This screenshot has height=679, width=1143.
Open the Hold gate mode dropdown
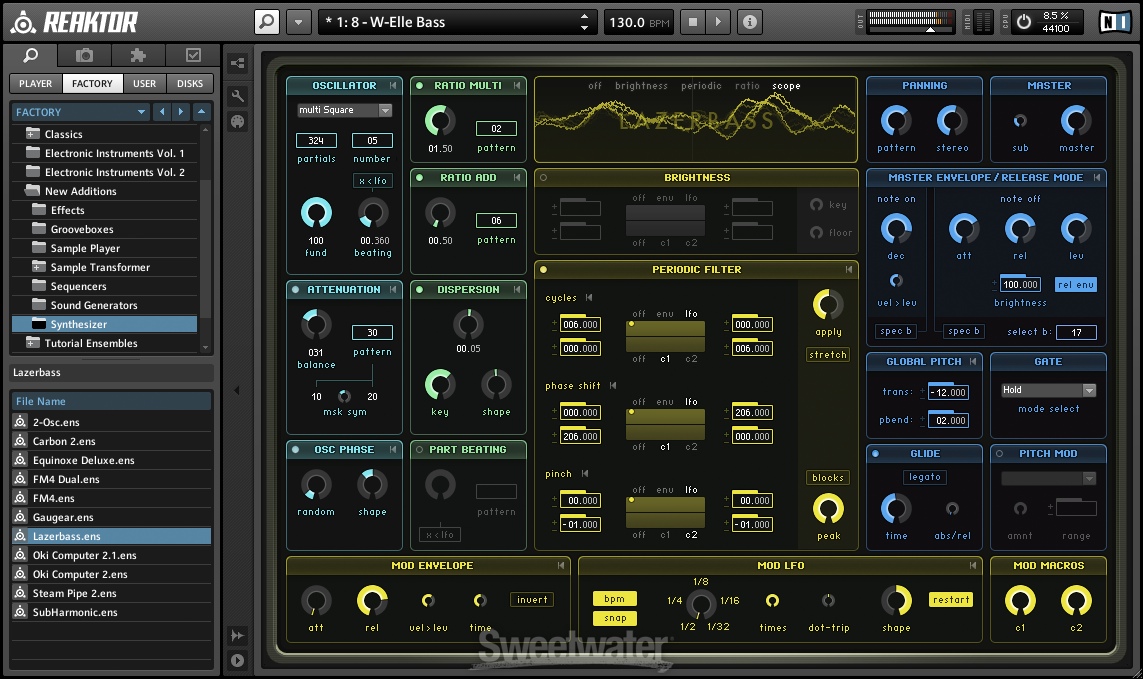pyautogui.click(x=1049, y=390)
